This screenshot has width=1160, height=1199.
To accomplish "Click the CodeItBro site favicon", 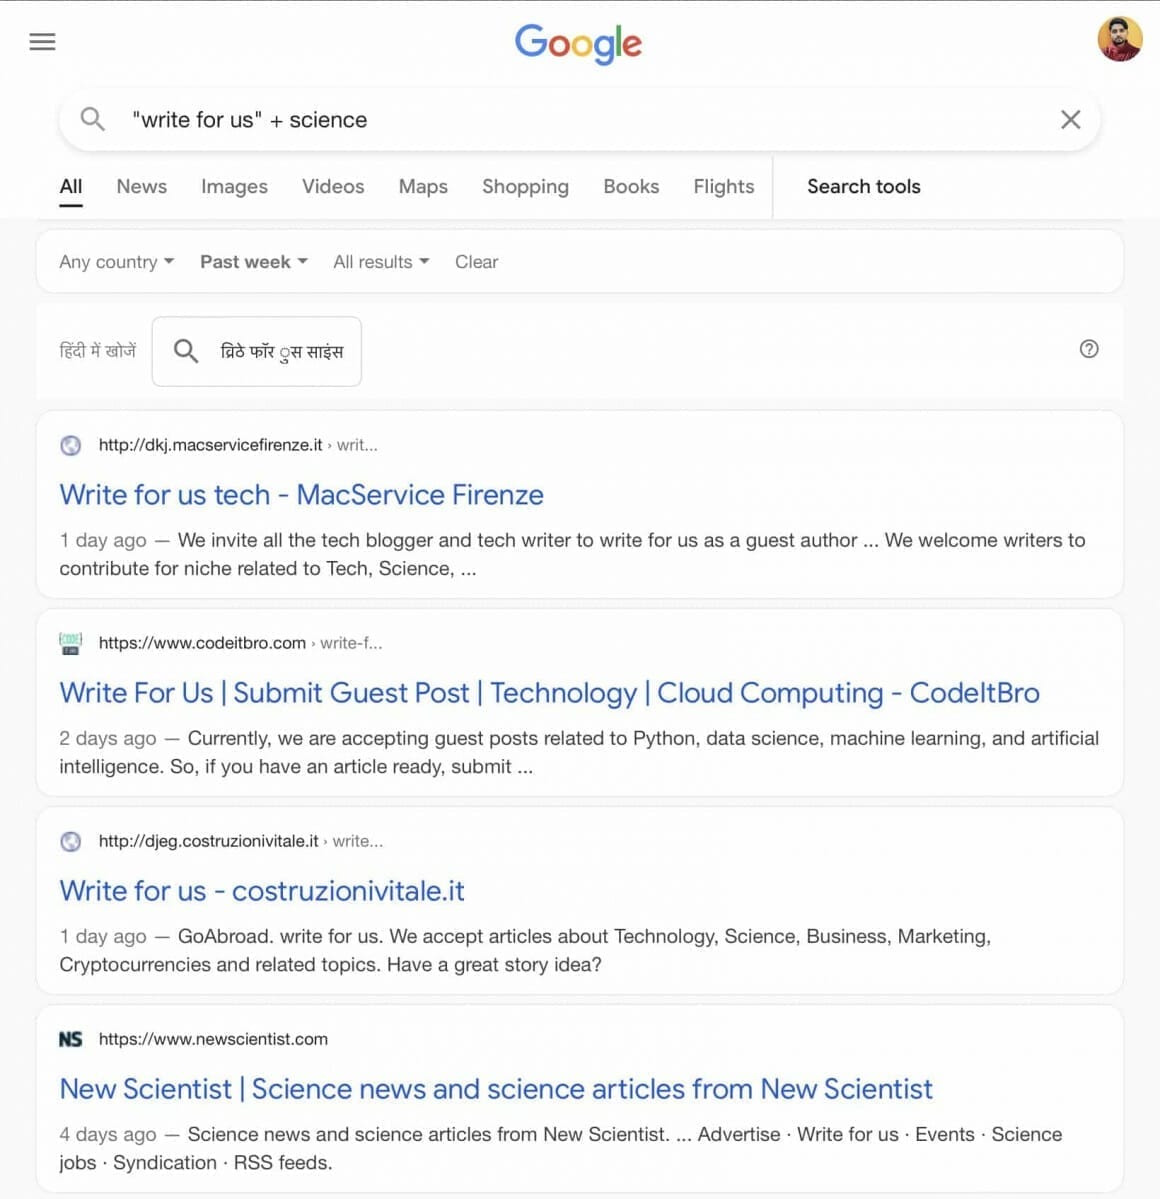I will (70, 643).
